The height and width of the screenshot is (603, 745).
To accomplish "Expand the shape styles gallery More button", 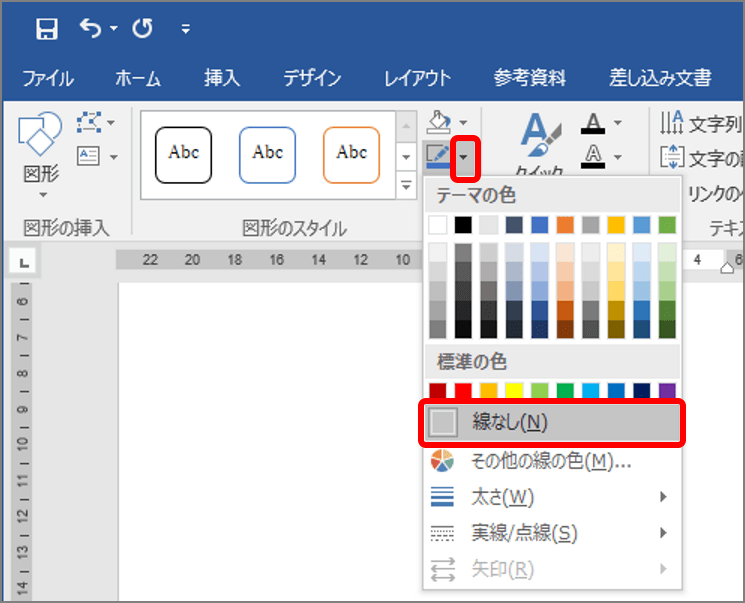I will [406, 185].
